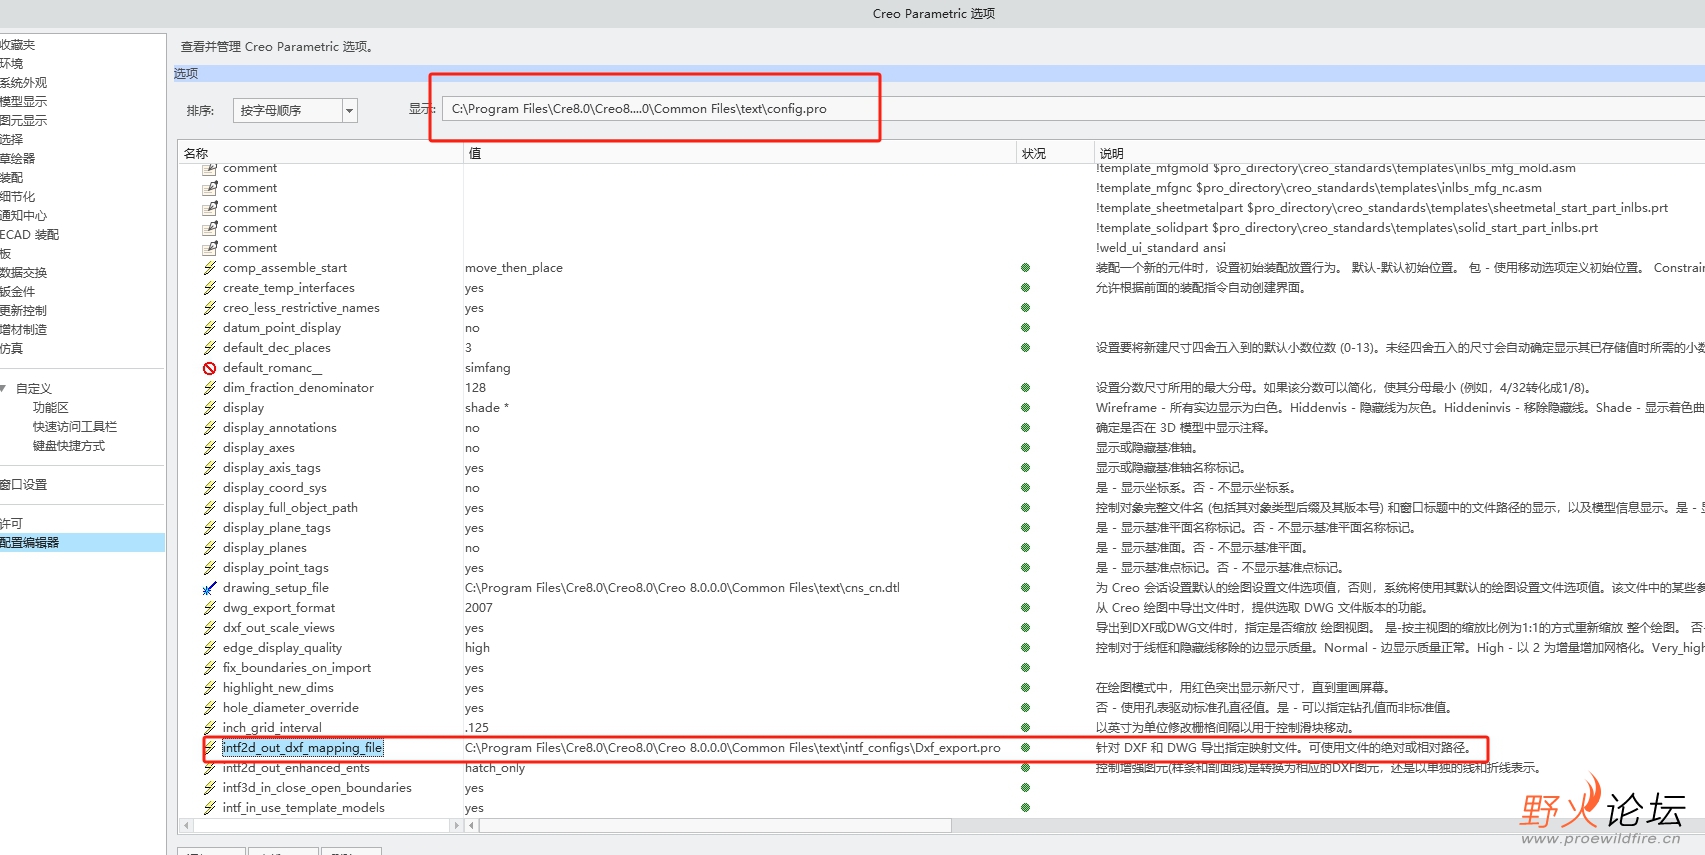Open the config.pro path selector next to 显示
This screenshot has width=1705, height=855.
tap(1072, 109)
